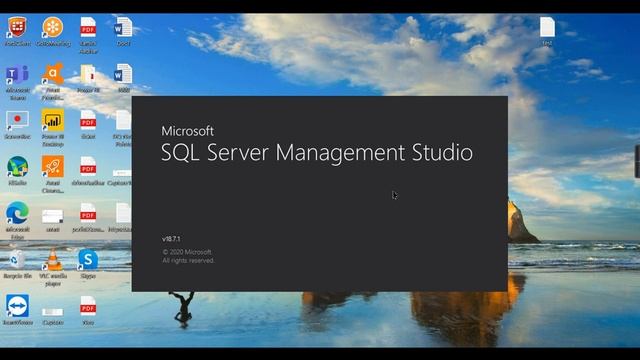Select the Word document beside the Power BI folder

pos(123,75)
